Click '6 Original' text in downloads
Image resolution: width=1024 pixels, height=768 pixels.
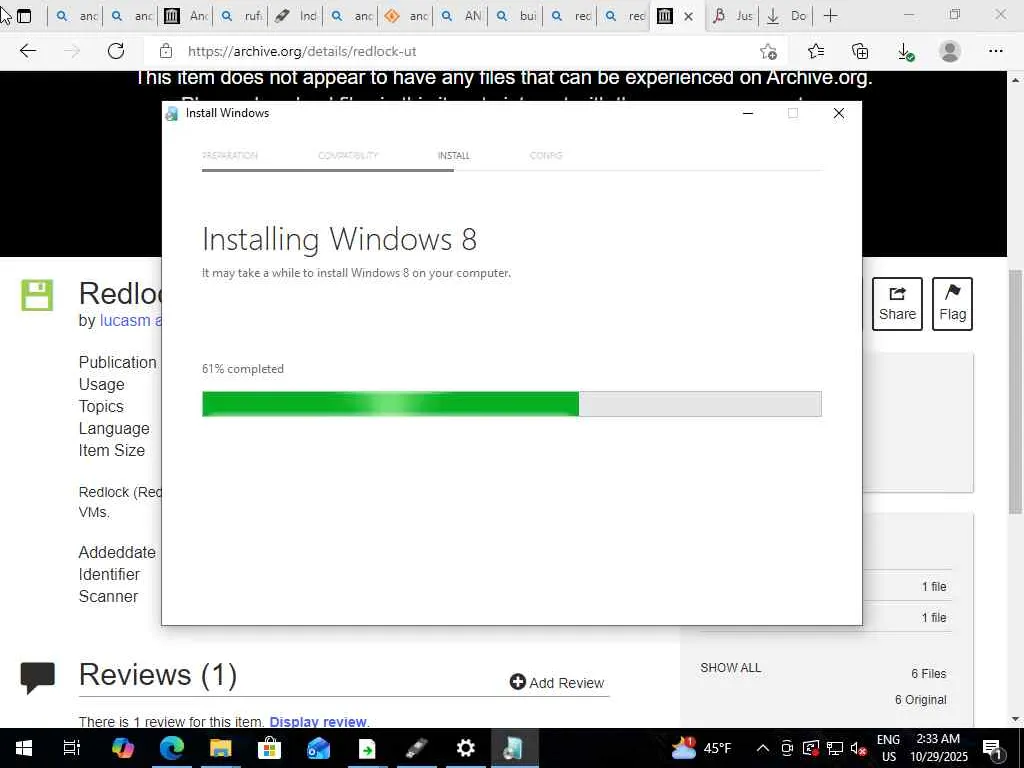[x=920, y=699]
